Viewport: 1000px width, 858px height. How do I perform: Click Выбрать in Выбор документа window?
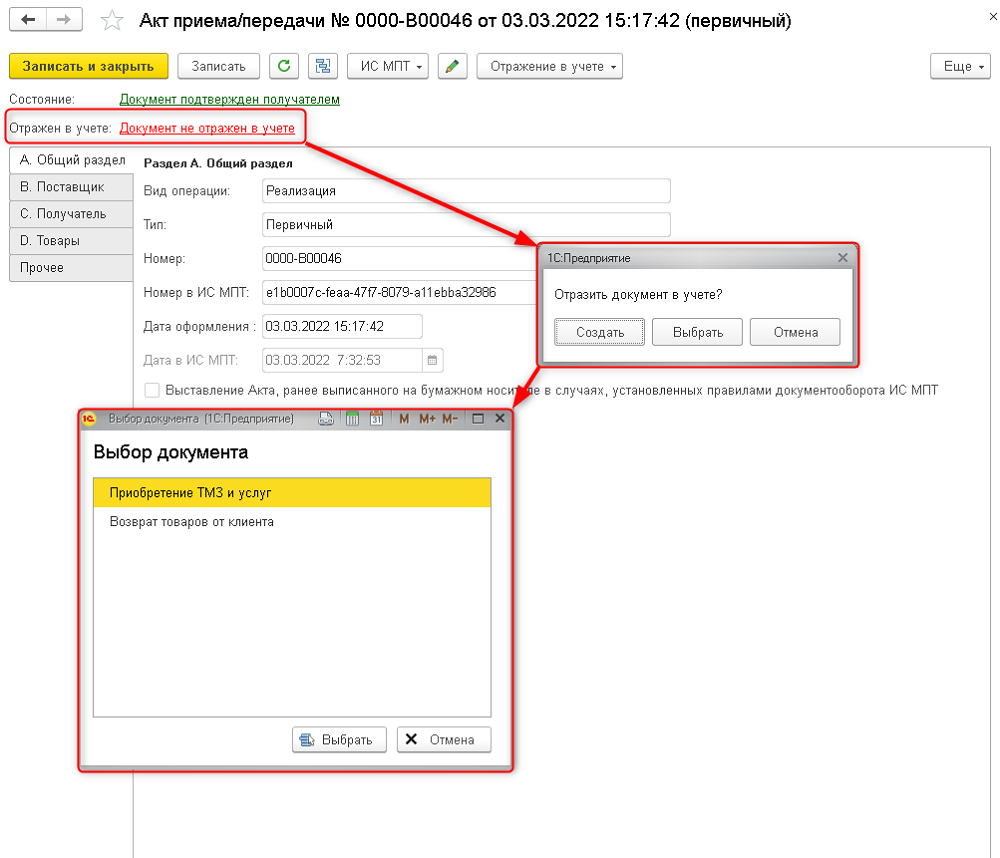tap(339, 739)
